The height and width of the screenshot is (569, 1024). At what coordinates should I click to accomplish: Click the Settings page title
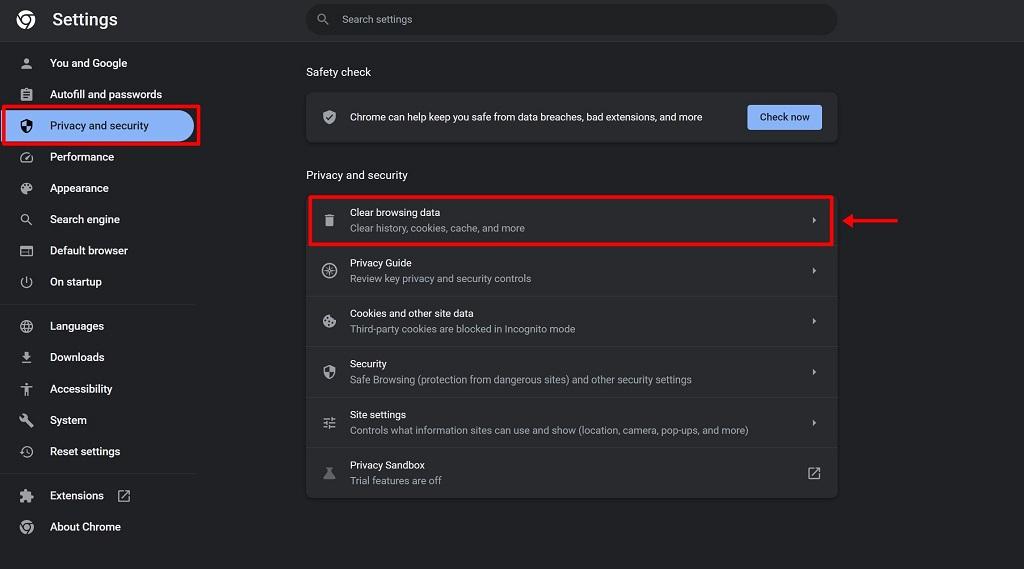click(85, 20)
